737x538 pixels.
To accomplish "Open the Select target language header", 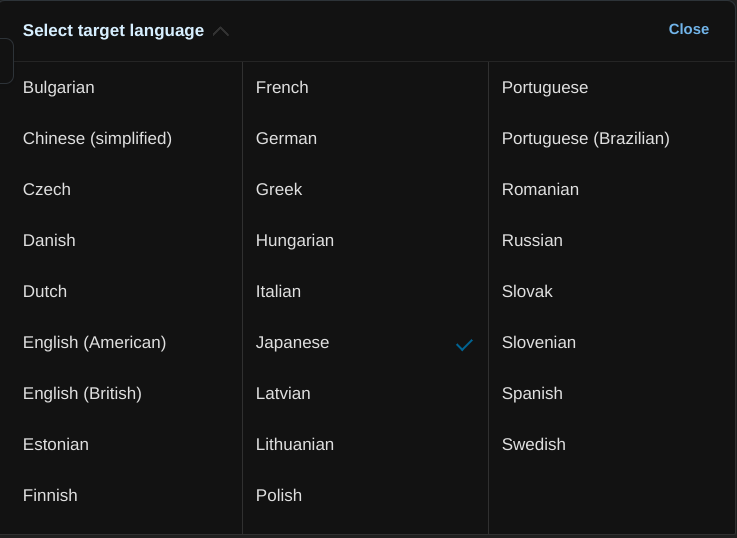I will click(113, 31).
